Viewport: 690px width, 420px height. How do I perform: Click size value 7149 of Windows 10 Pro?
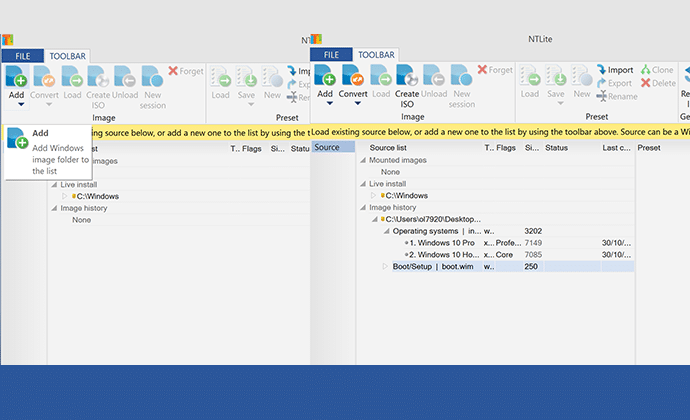coord(533,243)
